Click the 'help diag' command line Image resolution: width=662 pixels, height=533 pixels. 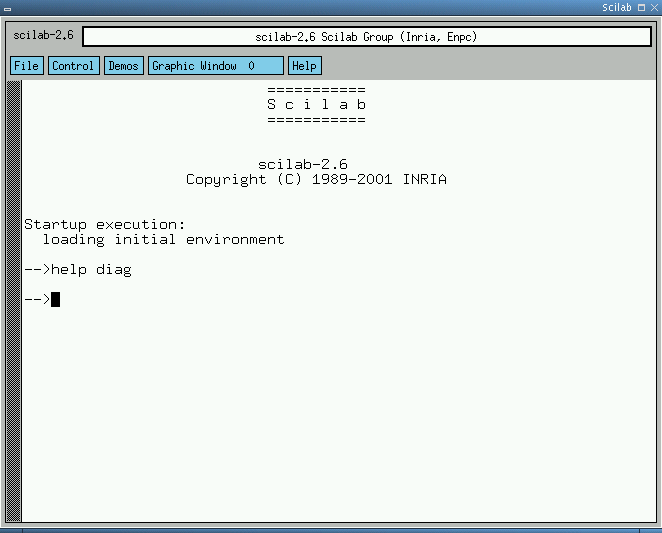(90, 270)
